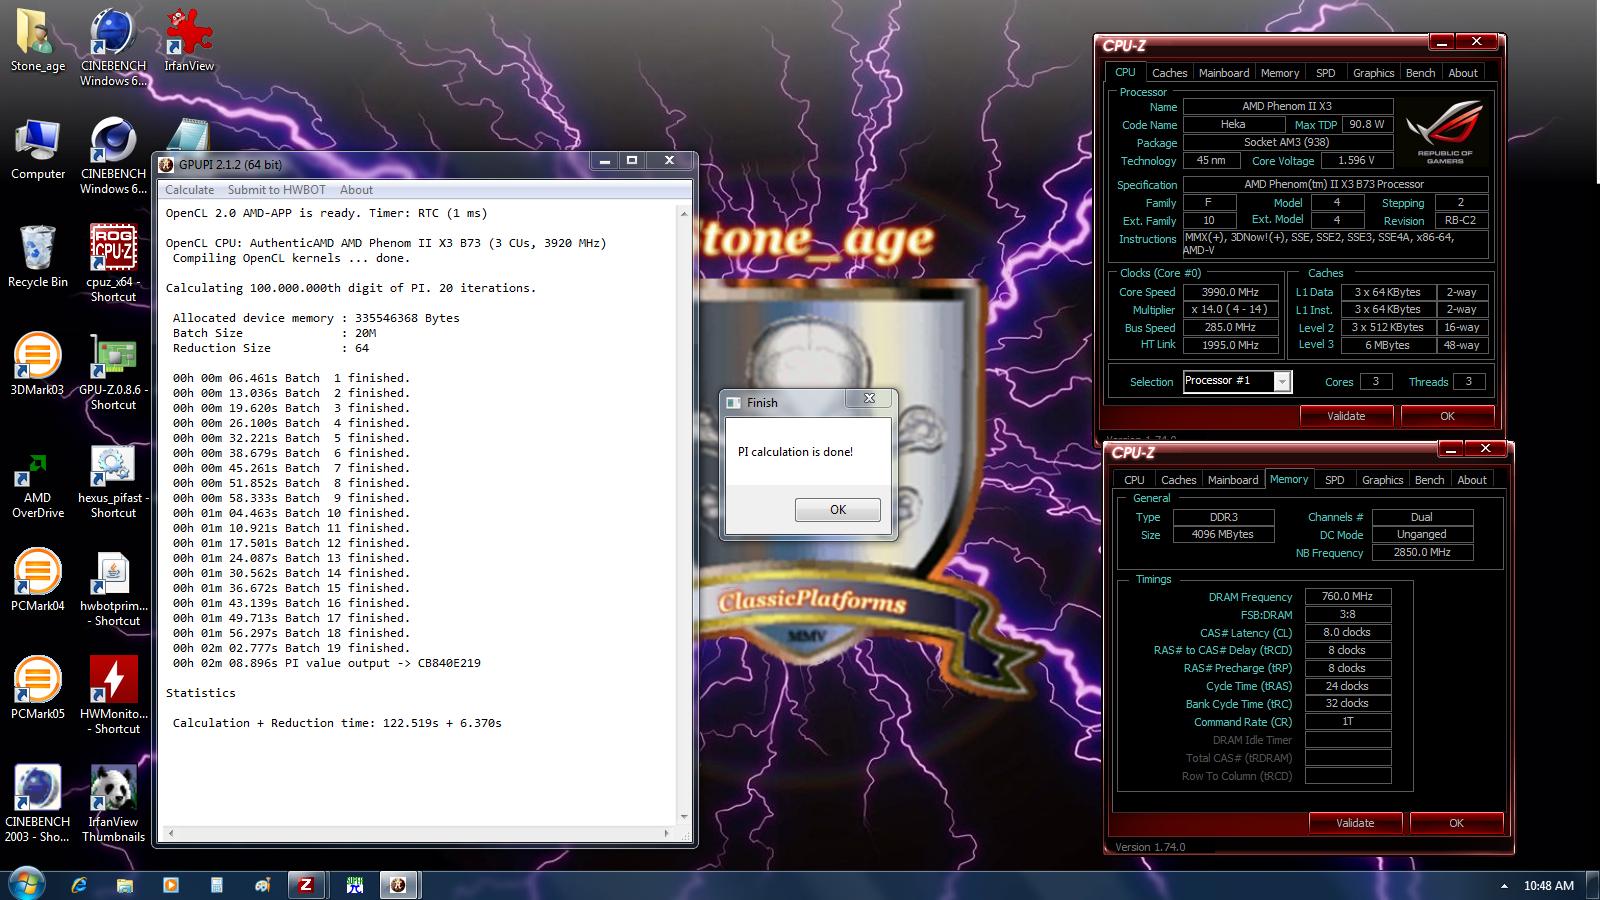The width and height of the screenshot is (1600, 900).
Task: Click GPUPI vertical scrollbar up arrow
Action: point(684,213)
